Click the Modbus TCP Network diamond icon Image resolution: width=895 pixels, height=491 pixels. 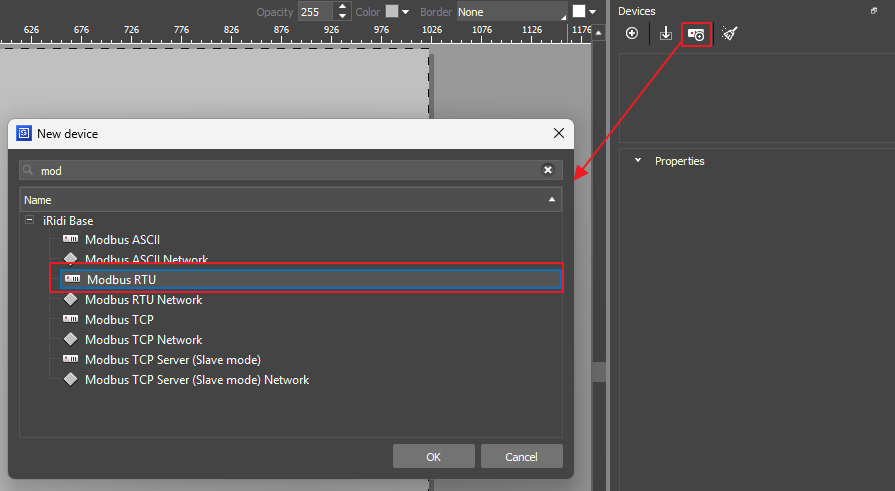coord(70,340)
